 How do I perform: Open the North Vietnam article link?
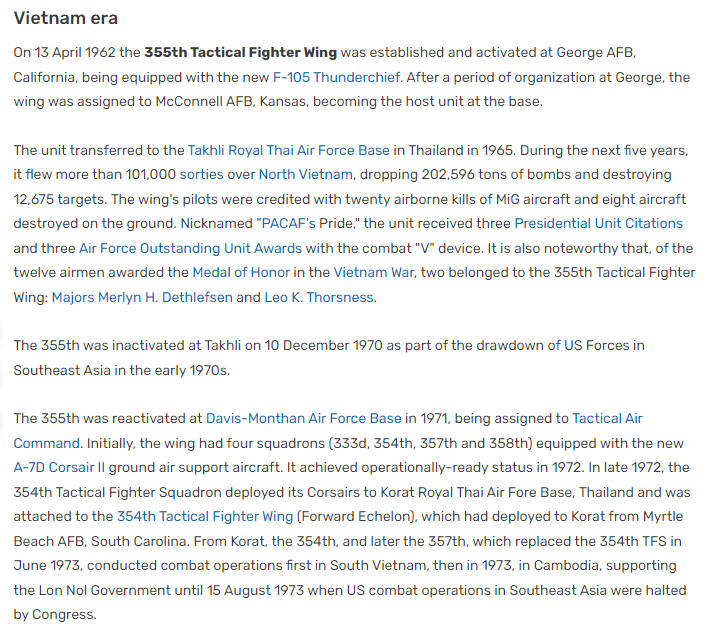(x=306, y=175)
